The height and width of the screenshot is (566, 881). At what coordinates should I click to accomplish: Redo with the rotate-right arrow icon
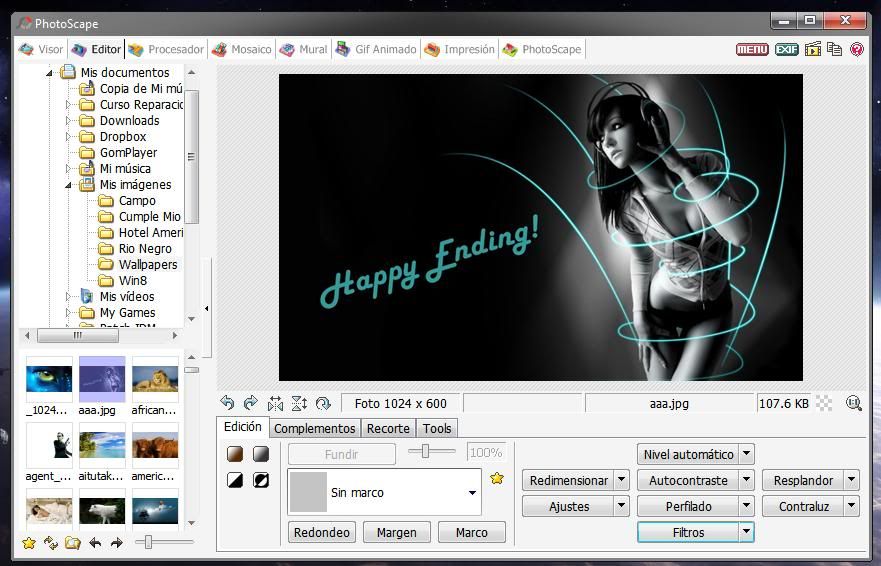pos(251,402)
